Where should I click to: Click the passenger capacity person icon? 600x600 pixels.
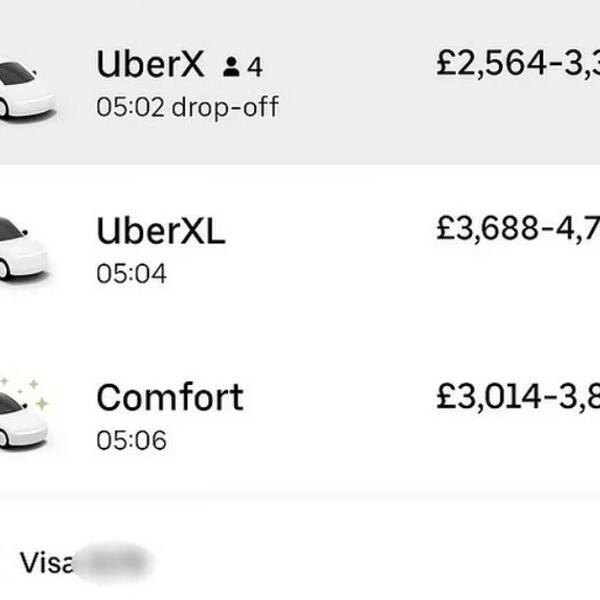tap(232, 67)
